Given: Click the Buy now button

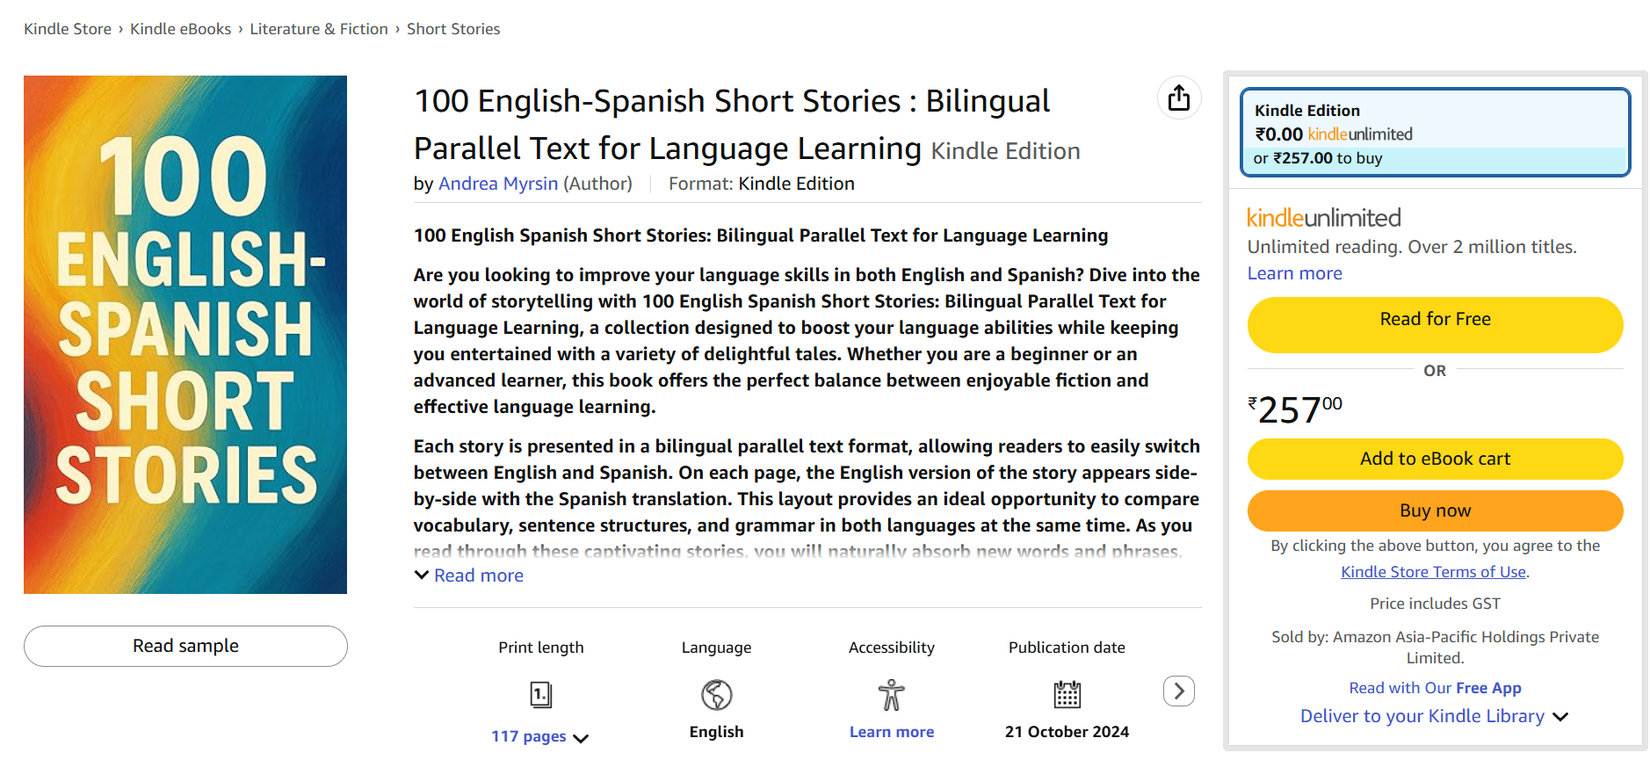Looking at the screenshot, I should click(x=1434, y=510).
